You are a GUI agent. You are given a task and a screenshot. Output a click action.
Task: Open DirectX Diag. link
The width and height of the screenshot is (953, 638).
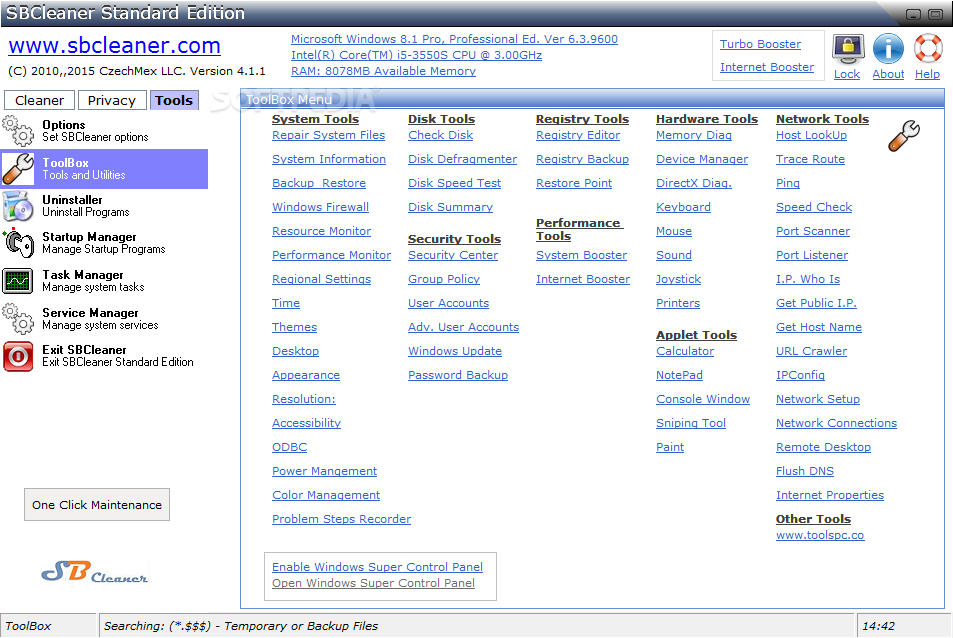[x=693, y=183]
